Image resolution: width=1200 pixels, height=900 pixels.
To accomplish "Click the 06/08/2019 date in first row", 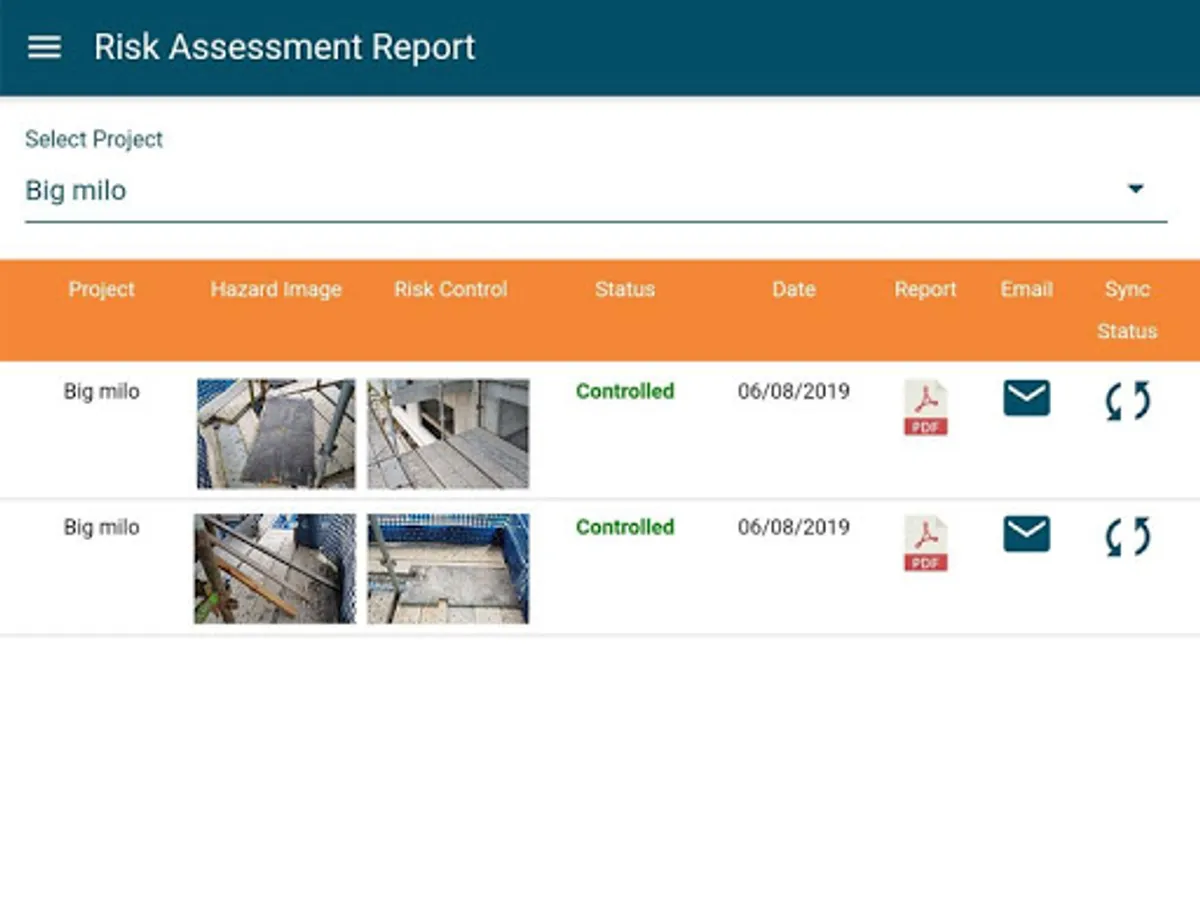I will point(794,391).
